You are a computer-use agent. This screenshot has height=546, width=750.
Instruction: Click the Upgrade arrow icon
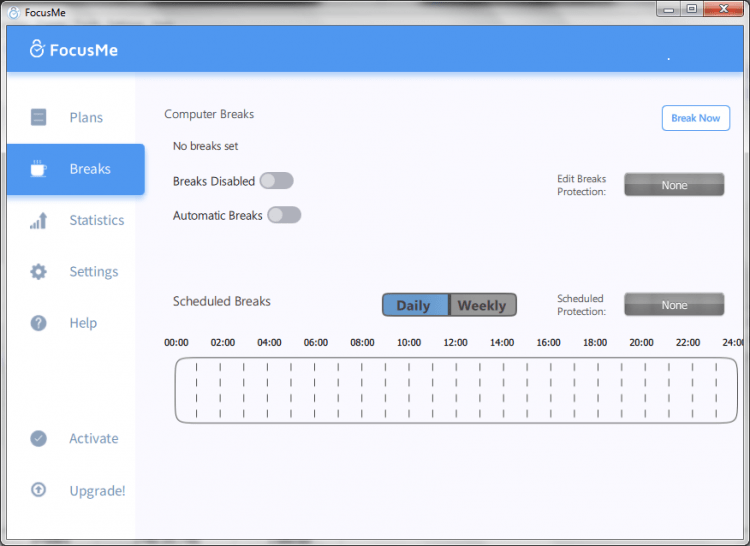pos(38,490)
